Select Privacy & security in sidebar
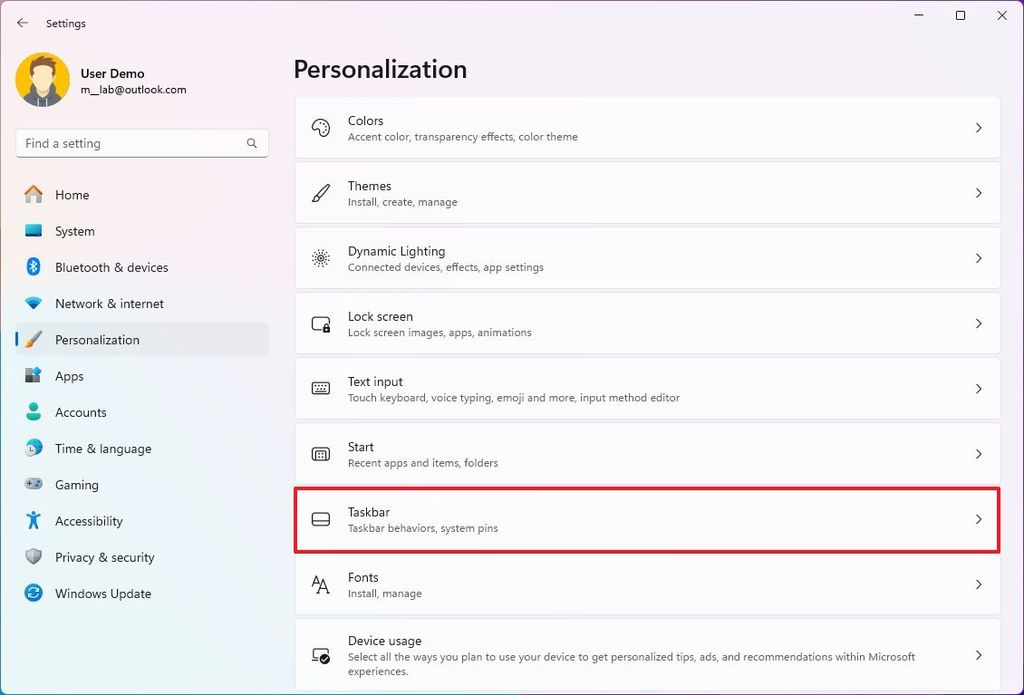Screen dimensions: 1024x695 pos(105,557)
